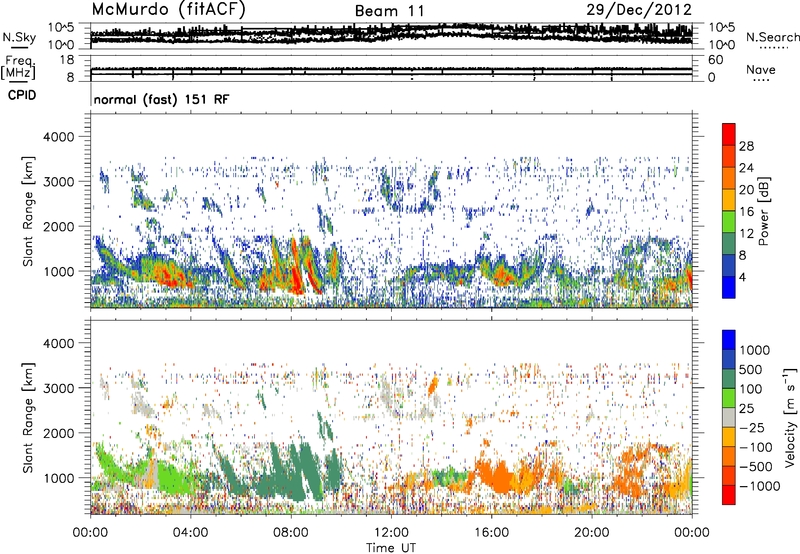
Task: Click the noise trace panel beside N.Sky
Action: (391, 35)
